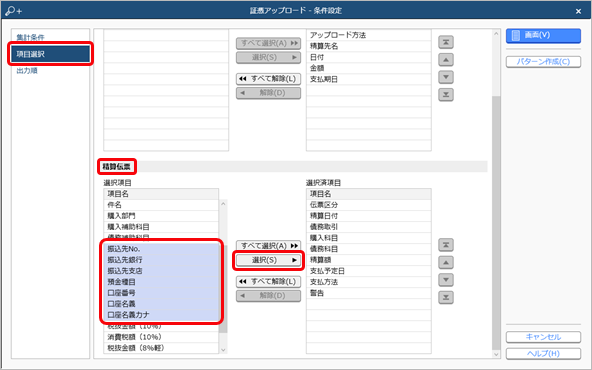This screenshot has height=370, width=592.
Task: Select 件名 in available items
Action: coord(161,205)
